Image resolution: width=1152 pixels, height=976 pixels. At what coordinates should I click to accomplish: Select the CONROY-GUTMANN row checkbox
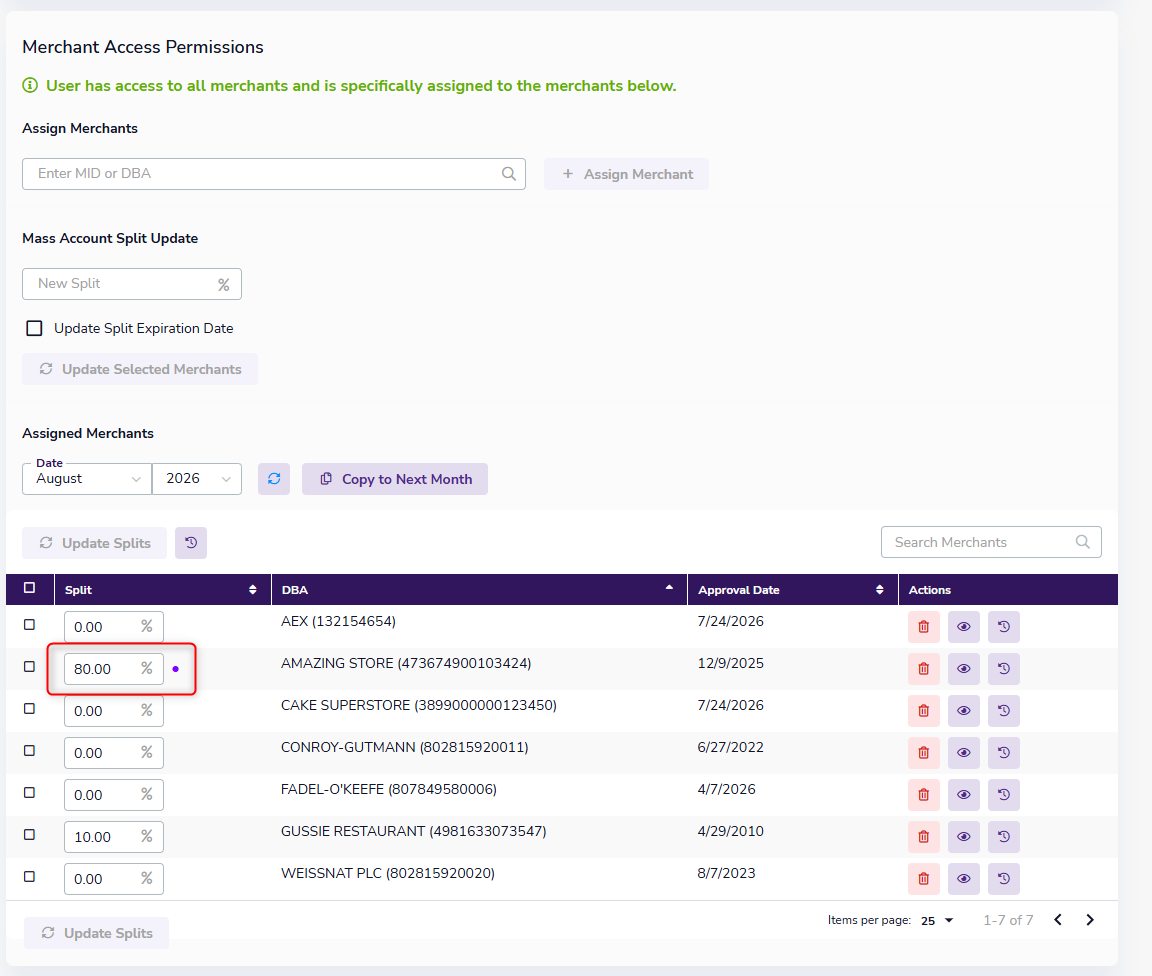[29, 750]
